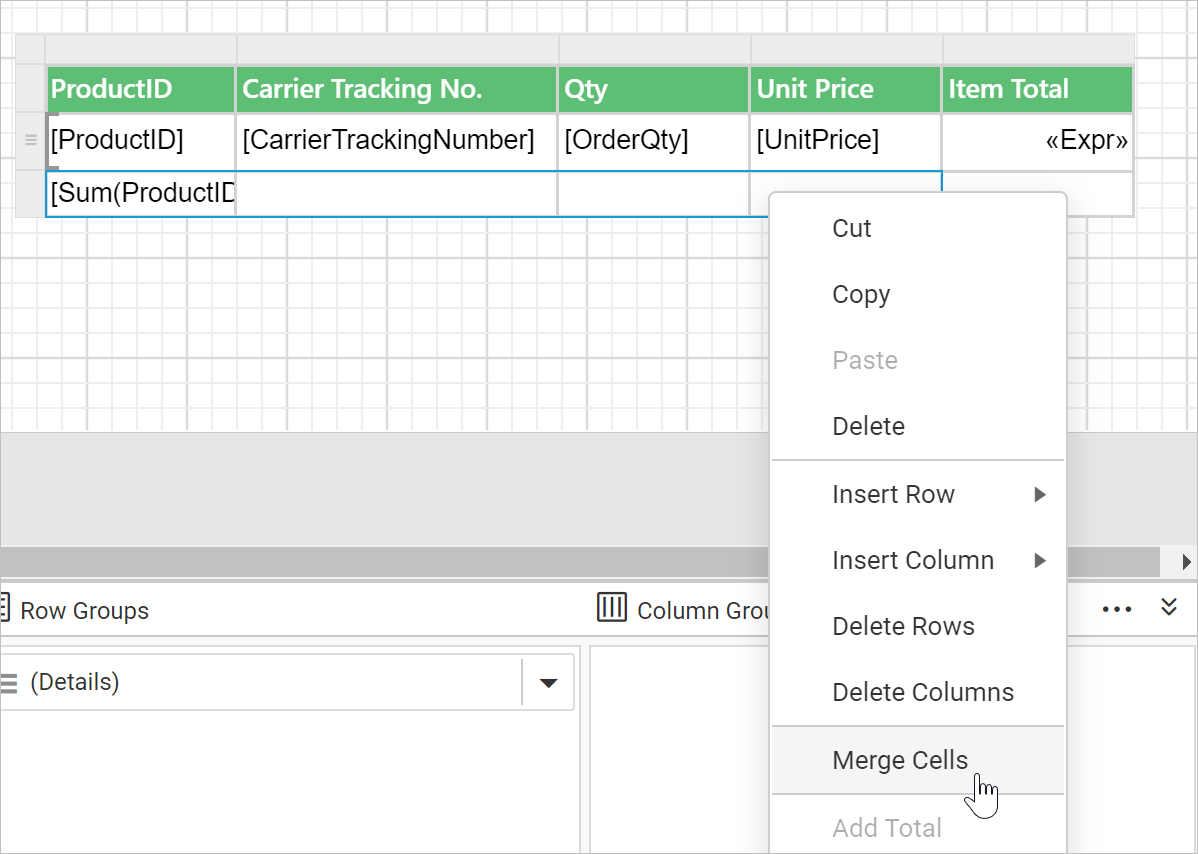
Task: Expand Insert Row submenu arrow
Action: 1040,494
